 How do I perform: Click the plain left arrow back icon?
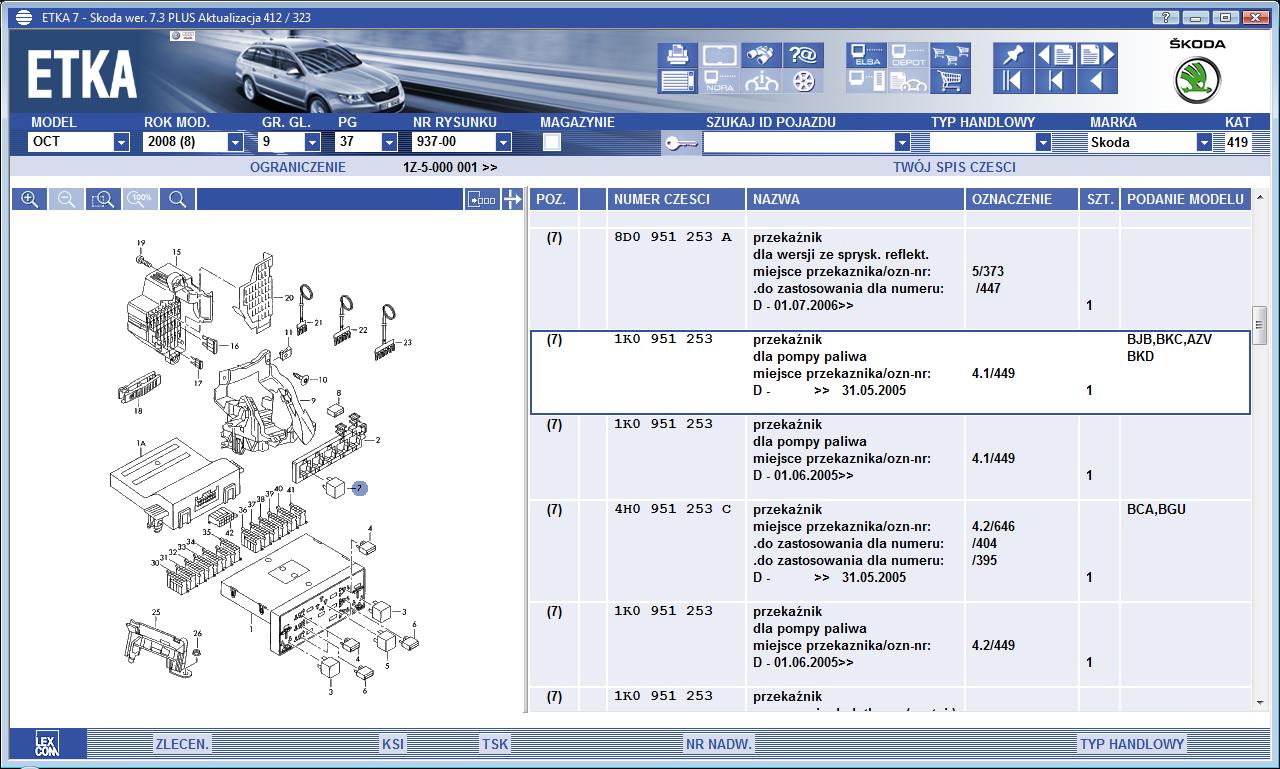1097,81
